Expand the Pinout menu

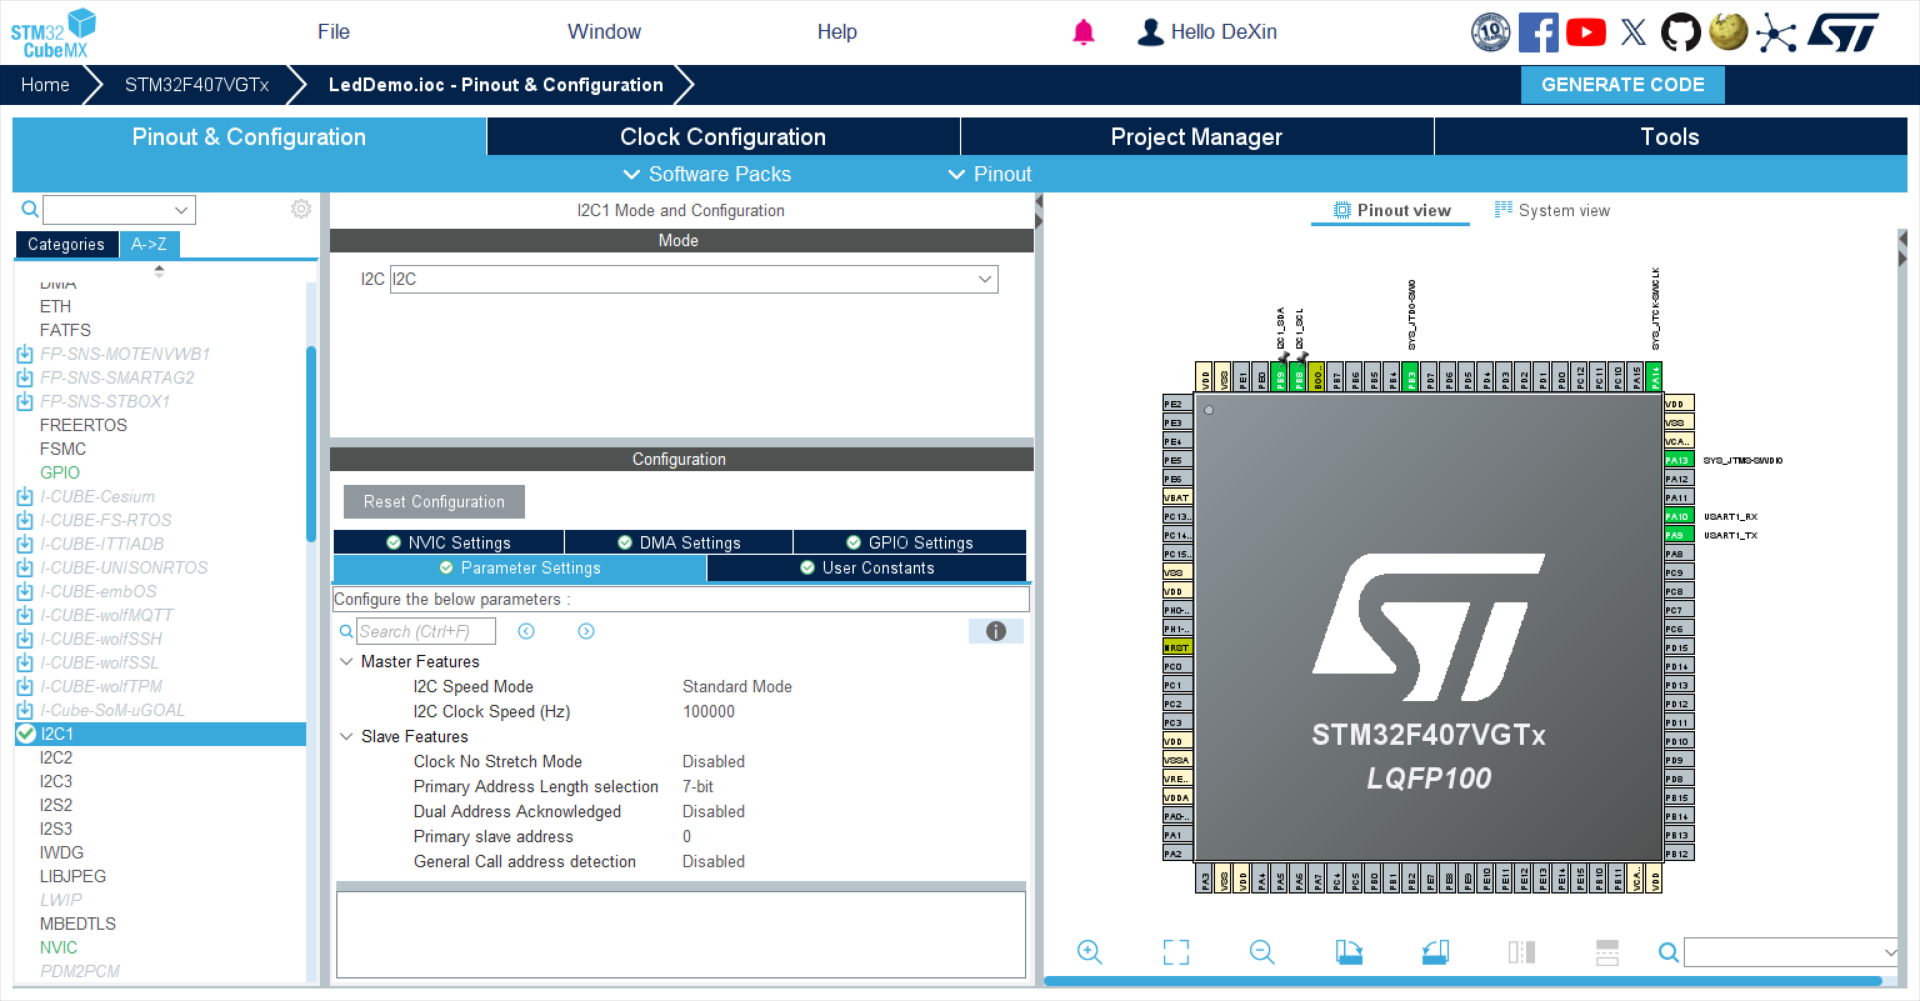coord(989,174)
